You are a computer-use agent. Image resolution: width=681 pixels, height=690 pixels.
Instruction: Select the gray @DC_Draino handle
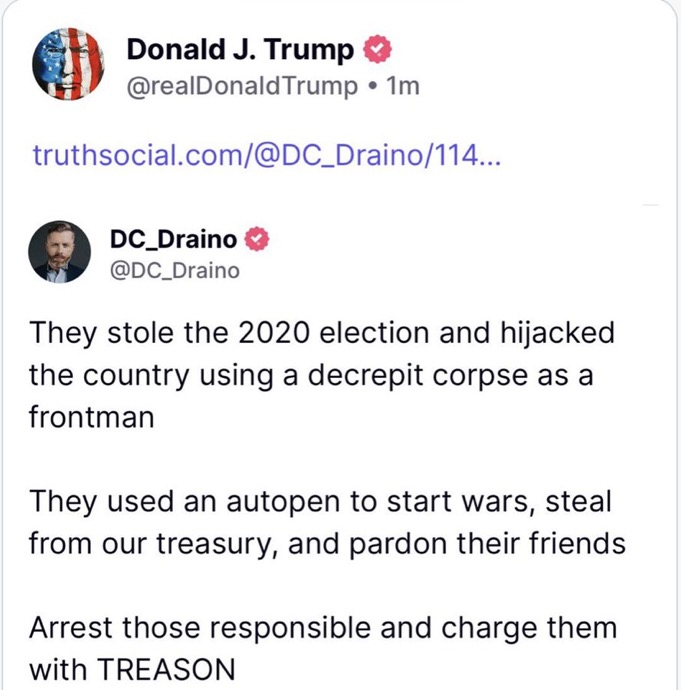[175, 270]
